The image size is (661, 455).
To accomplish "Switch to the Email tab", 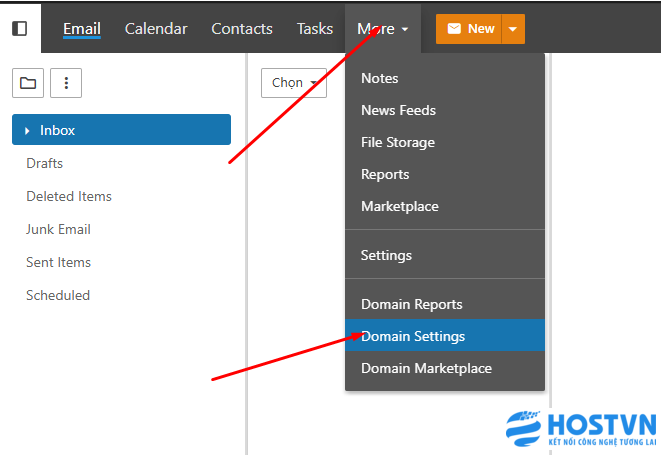I will (x=82, y=29).
